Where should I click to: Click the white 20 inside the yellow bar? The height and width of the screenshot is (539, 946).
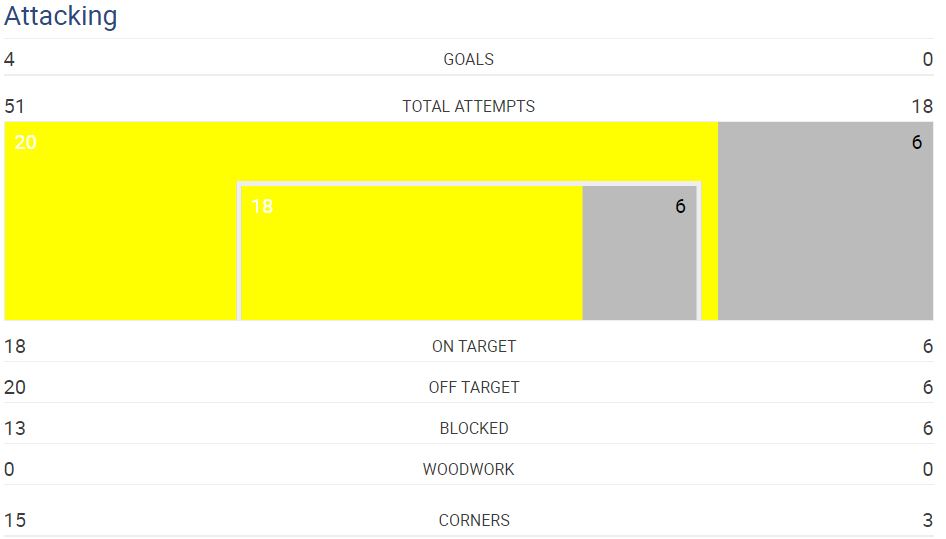[x=25, y=142]
